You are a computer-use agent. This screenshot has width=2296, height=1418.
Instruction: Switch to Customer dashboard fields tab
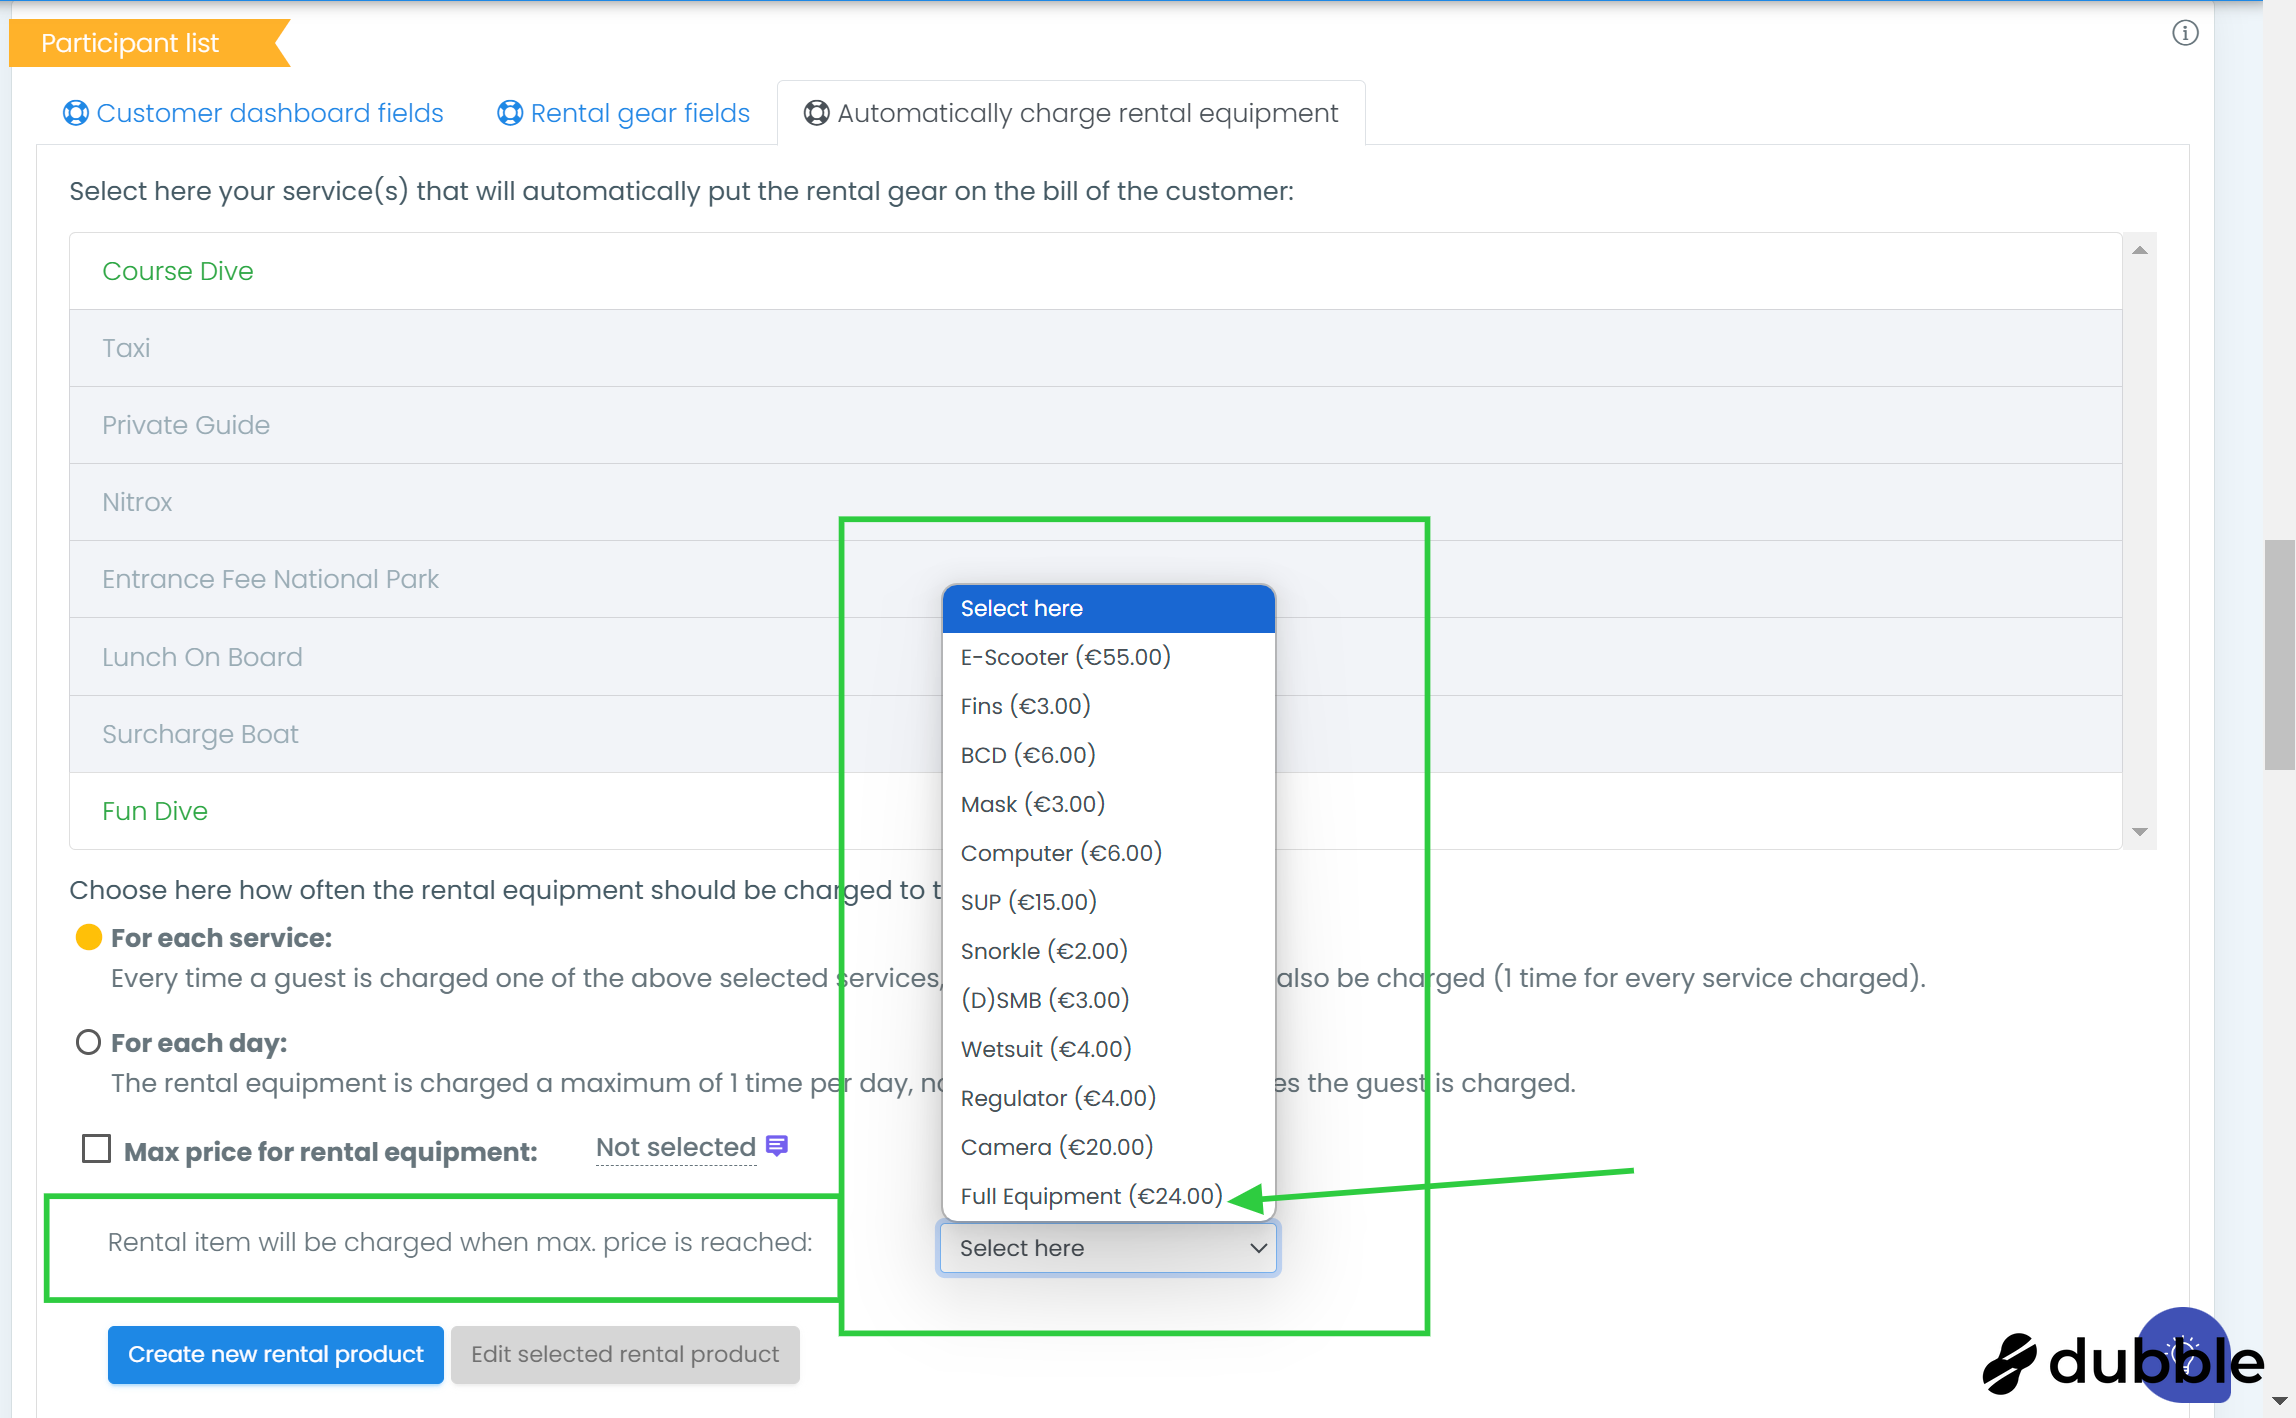[x=269, y=113]
